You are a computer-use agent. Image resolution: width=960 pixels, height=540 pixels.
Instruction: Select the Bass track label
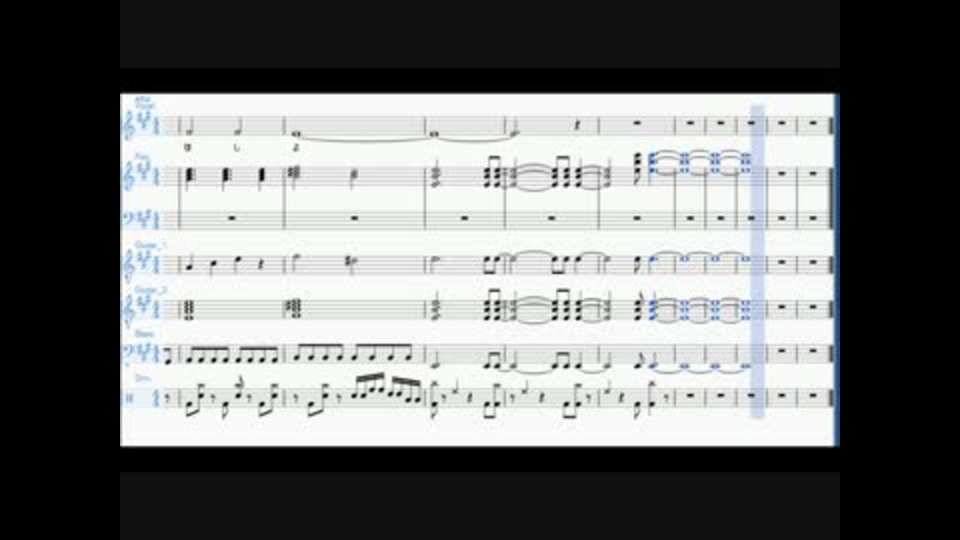click(144, 334)
